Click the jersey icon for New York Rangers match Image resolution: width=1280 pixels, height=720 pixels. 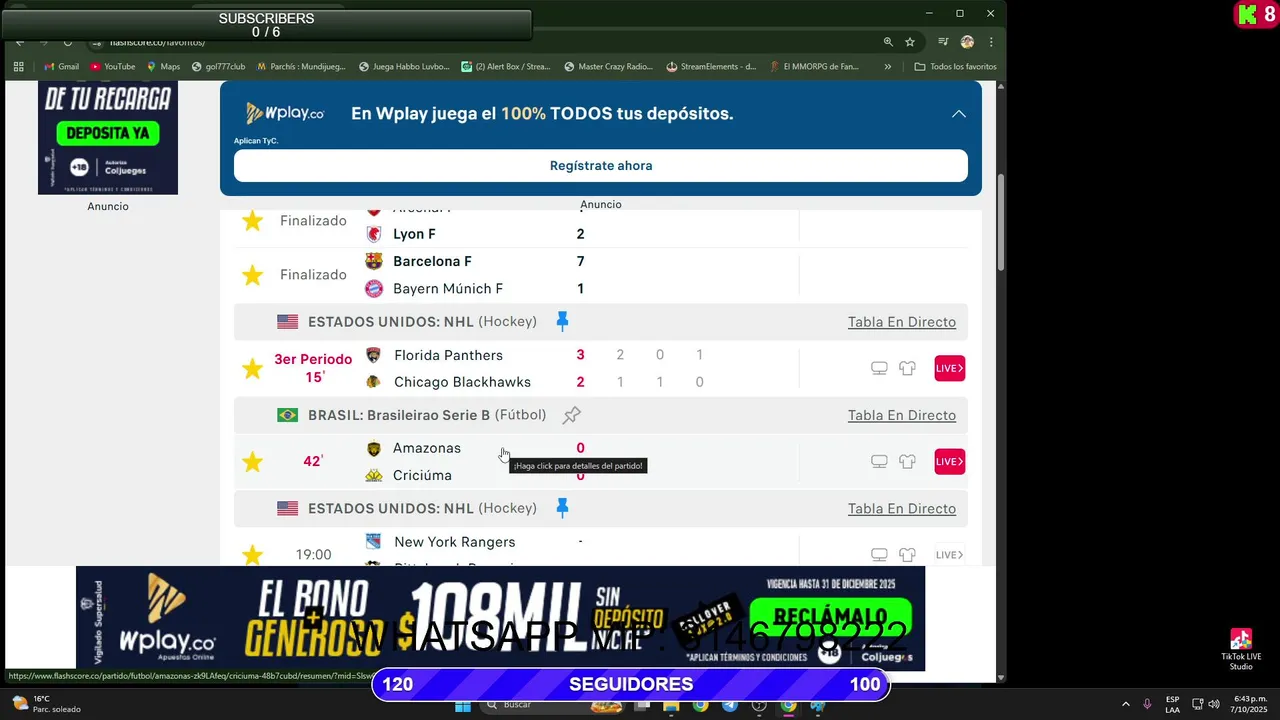coord(907,555)
